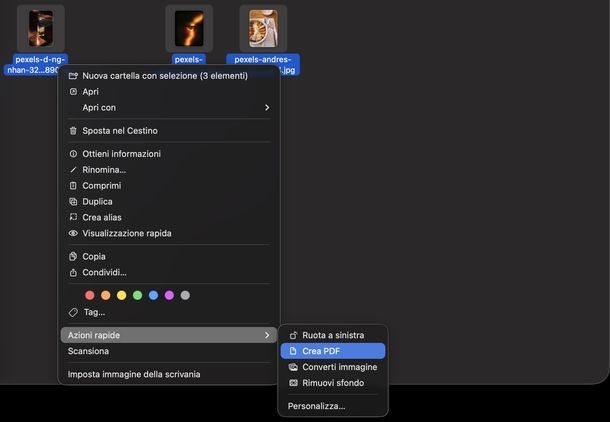This screenshot has height=422, width=610.
Task: Choose Ruota a sinistra quick action
Action: point(333,335)
